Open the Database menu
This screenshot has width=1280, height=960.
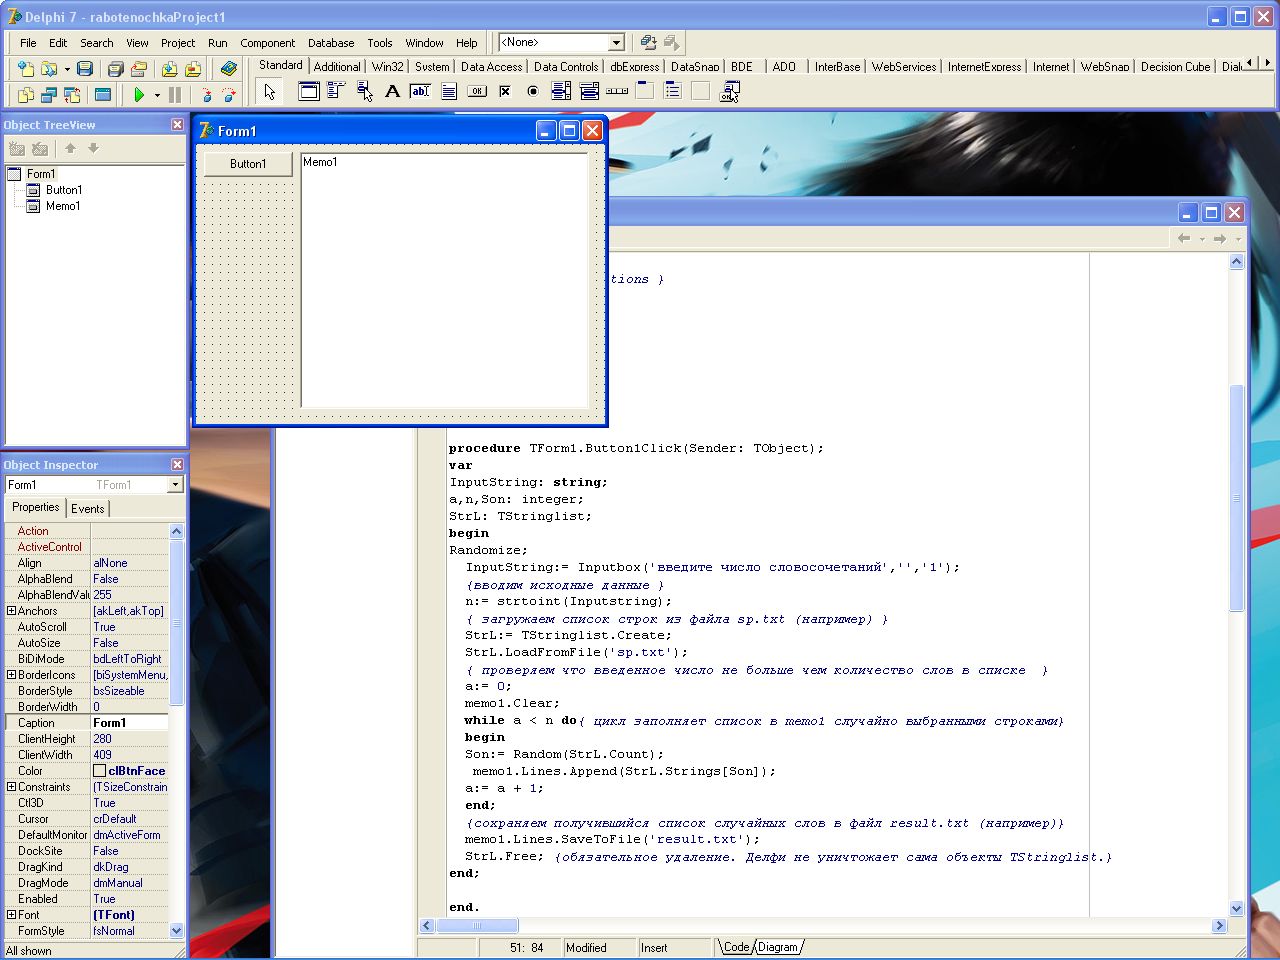click(331, 43)
